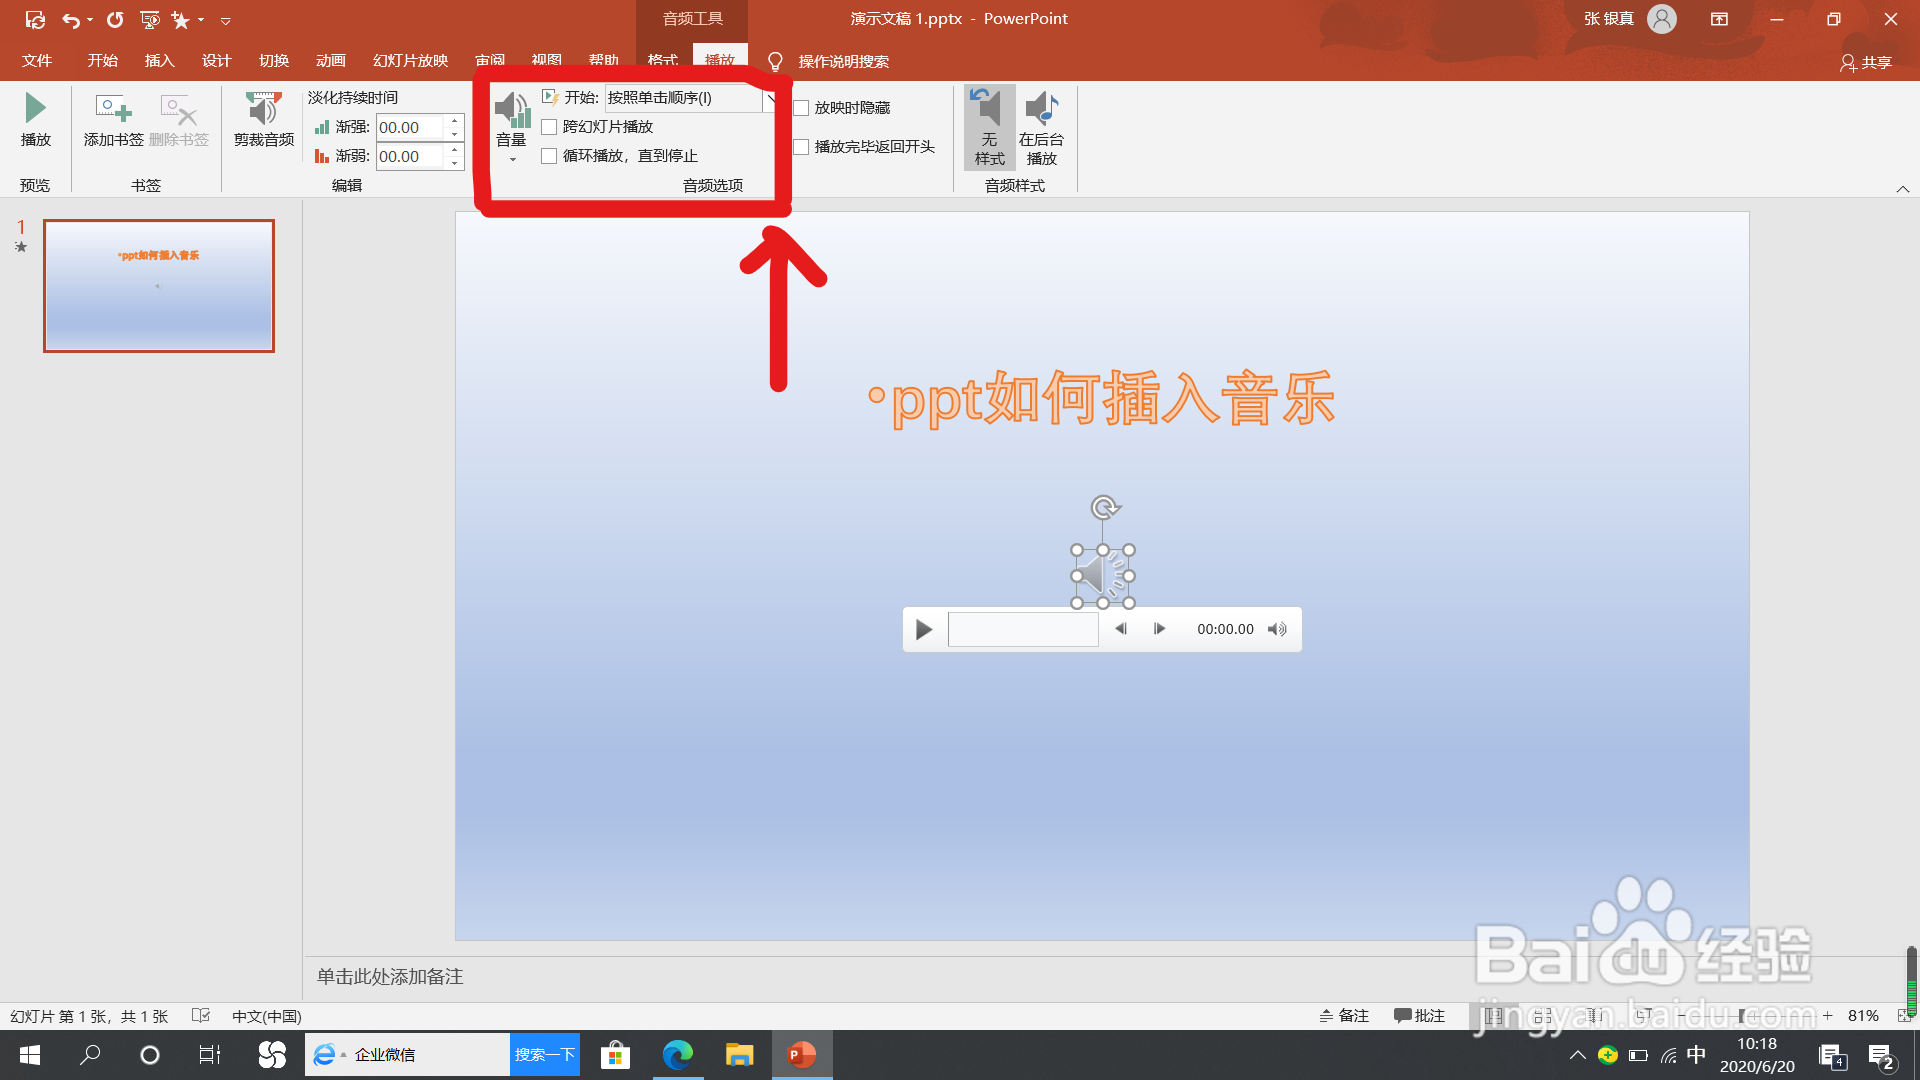Image resolution: width=1920 pixels, height=1080 pixels.
Task: Click the Notes button in status bar
Action: [x=1344, y=1016]
